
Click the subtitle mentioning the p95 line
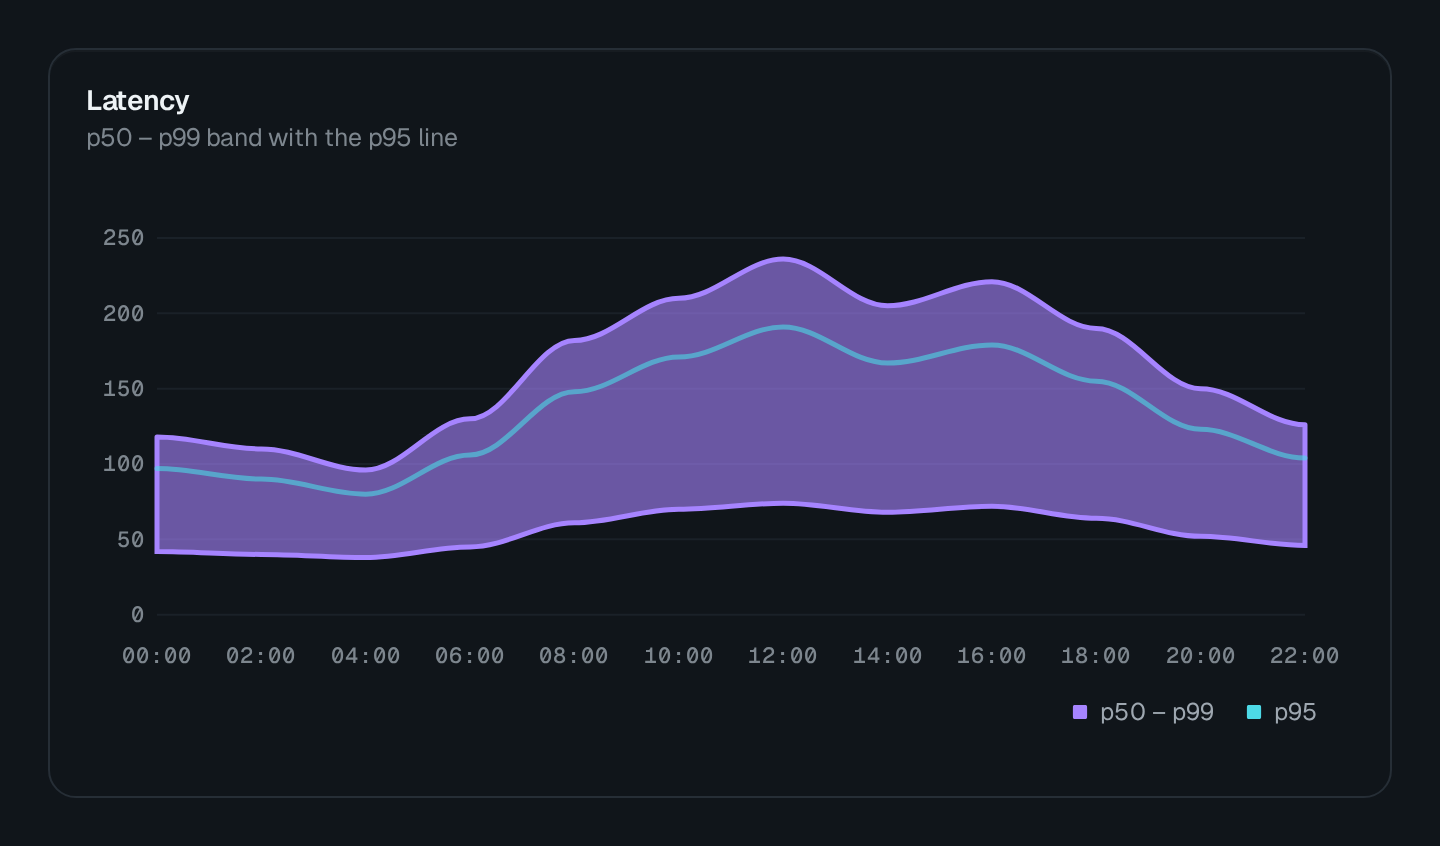tap(272, 138)
